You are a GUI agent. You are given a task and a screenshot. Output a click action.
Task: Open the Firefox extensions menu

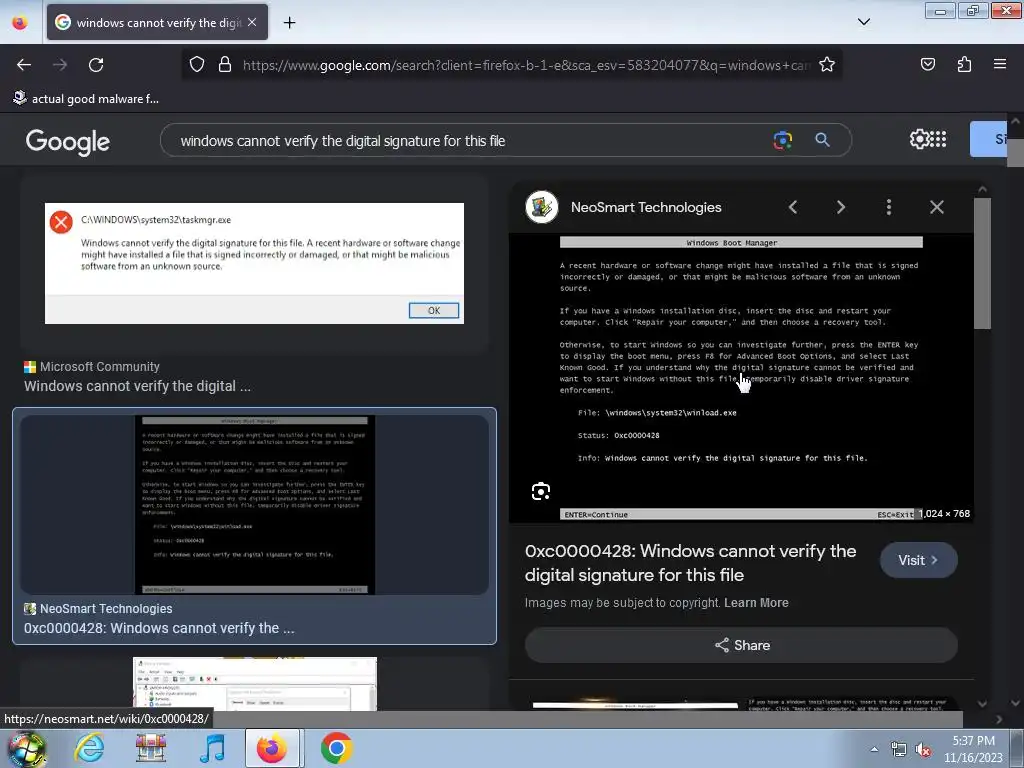click(x=964, y=64)
